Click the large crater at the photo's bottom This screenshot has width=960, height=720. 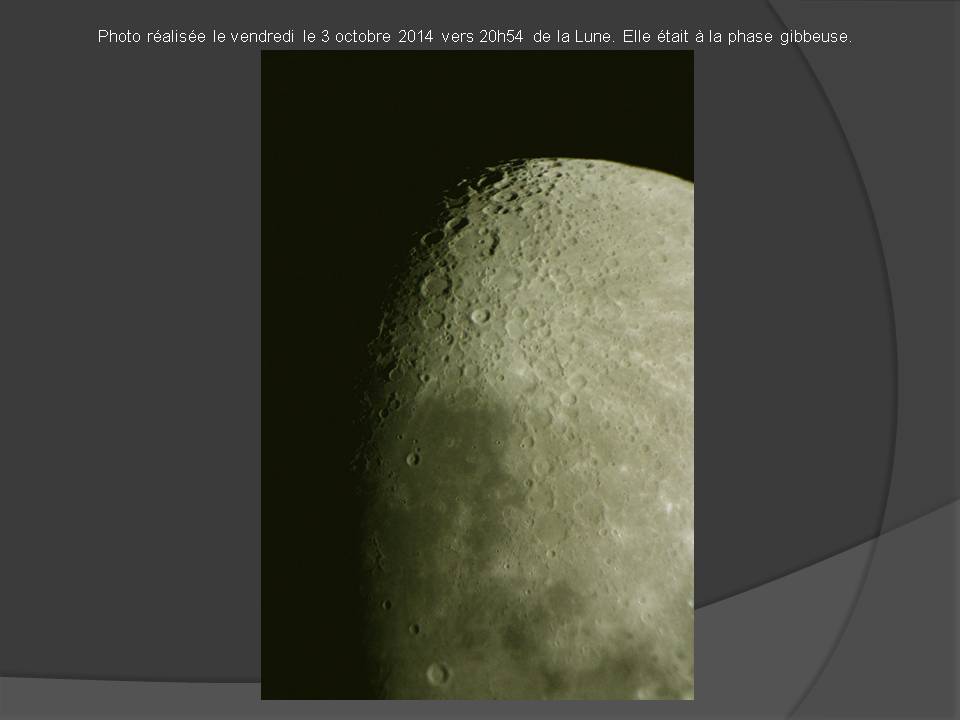pos(437,673)
